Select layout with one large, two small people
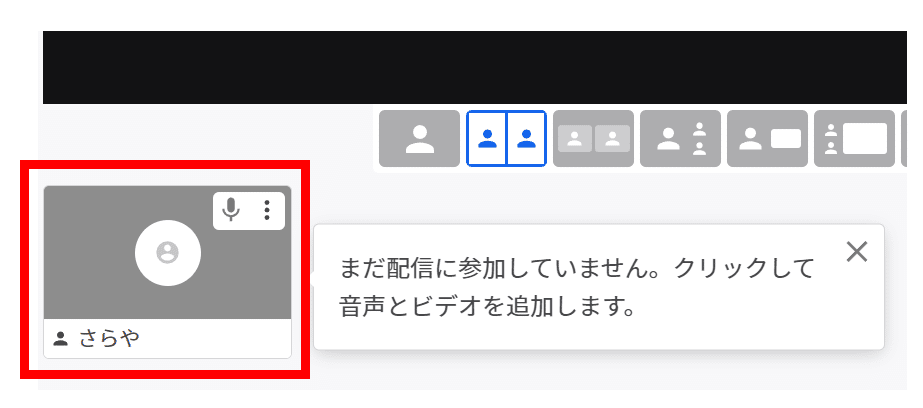923x408 pixels. pyautogui.click(x=680, y=138)
